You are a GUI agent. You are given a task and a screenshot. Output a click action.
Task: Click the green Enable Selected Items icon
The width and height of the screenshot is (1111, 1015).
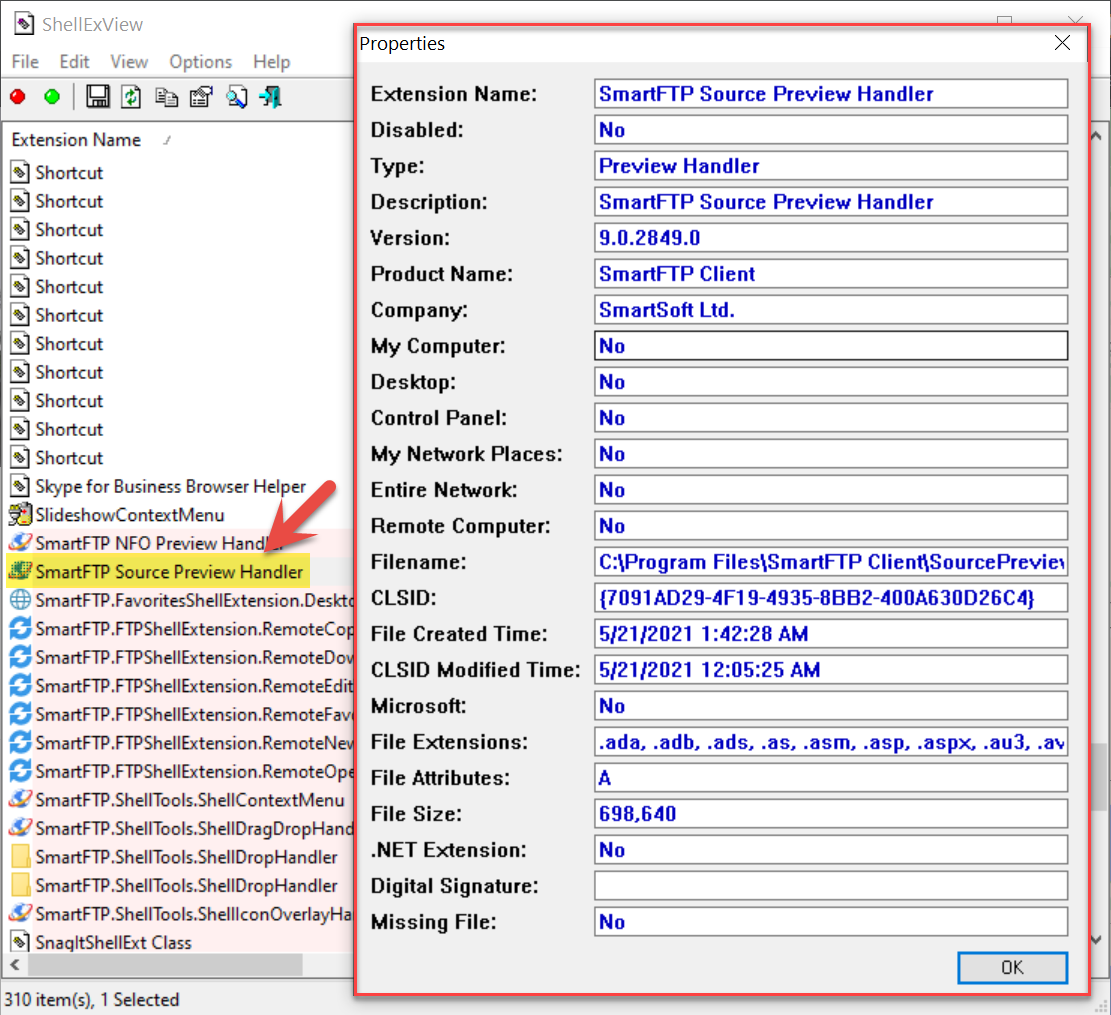(51, 97)
